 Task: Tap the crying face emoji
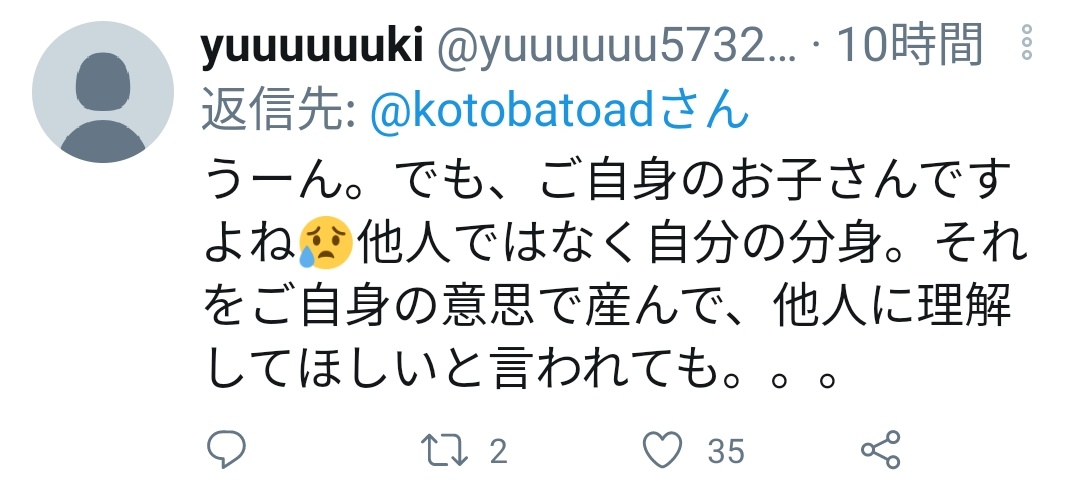click(x=326, y=242)
